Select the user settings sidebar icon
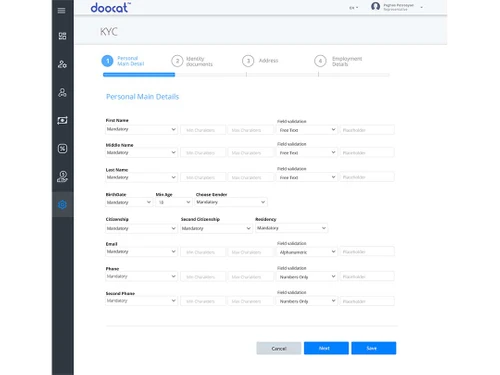The height and width of the screenshot is (375, 500). (x=62, y=64)
